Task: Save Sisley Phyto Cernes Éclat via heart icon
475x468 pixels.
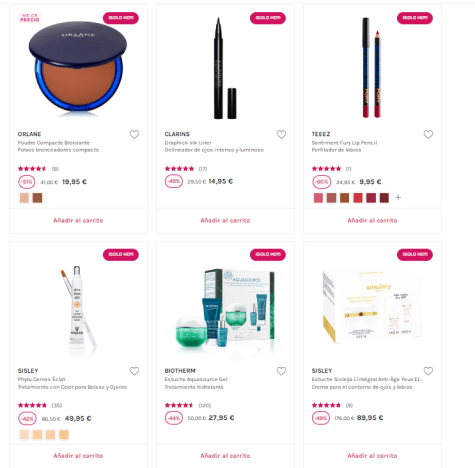Action: [x=134, y=371]
